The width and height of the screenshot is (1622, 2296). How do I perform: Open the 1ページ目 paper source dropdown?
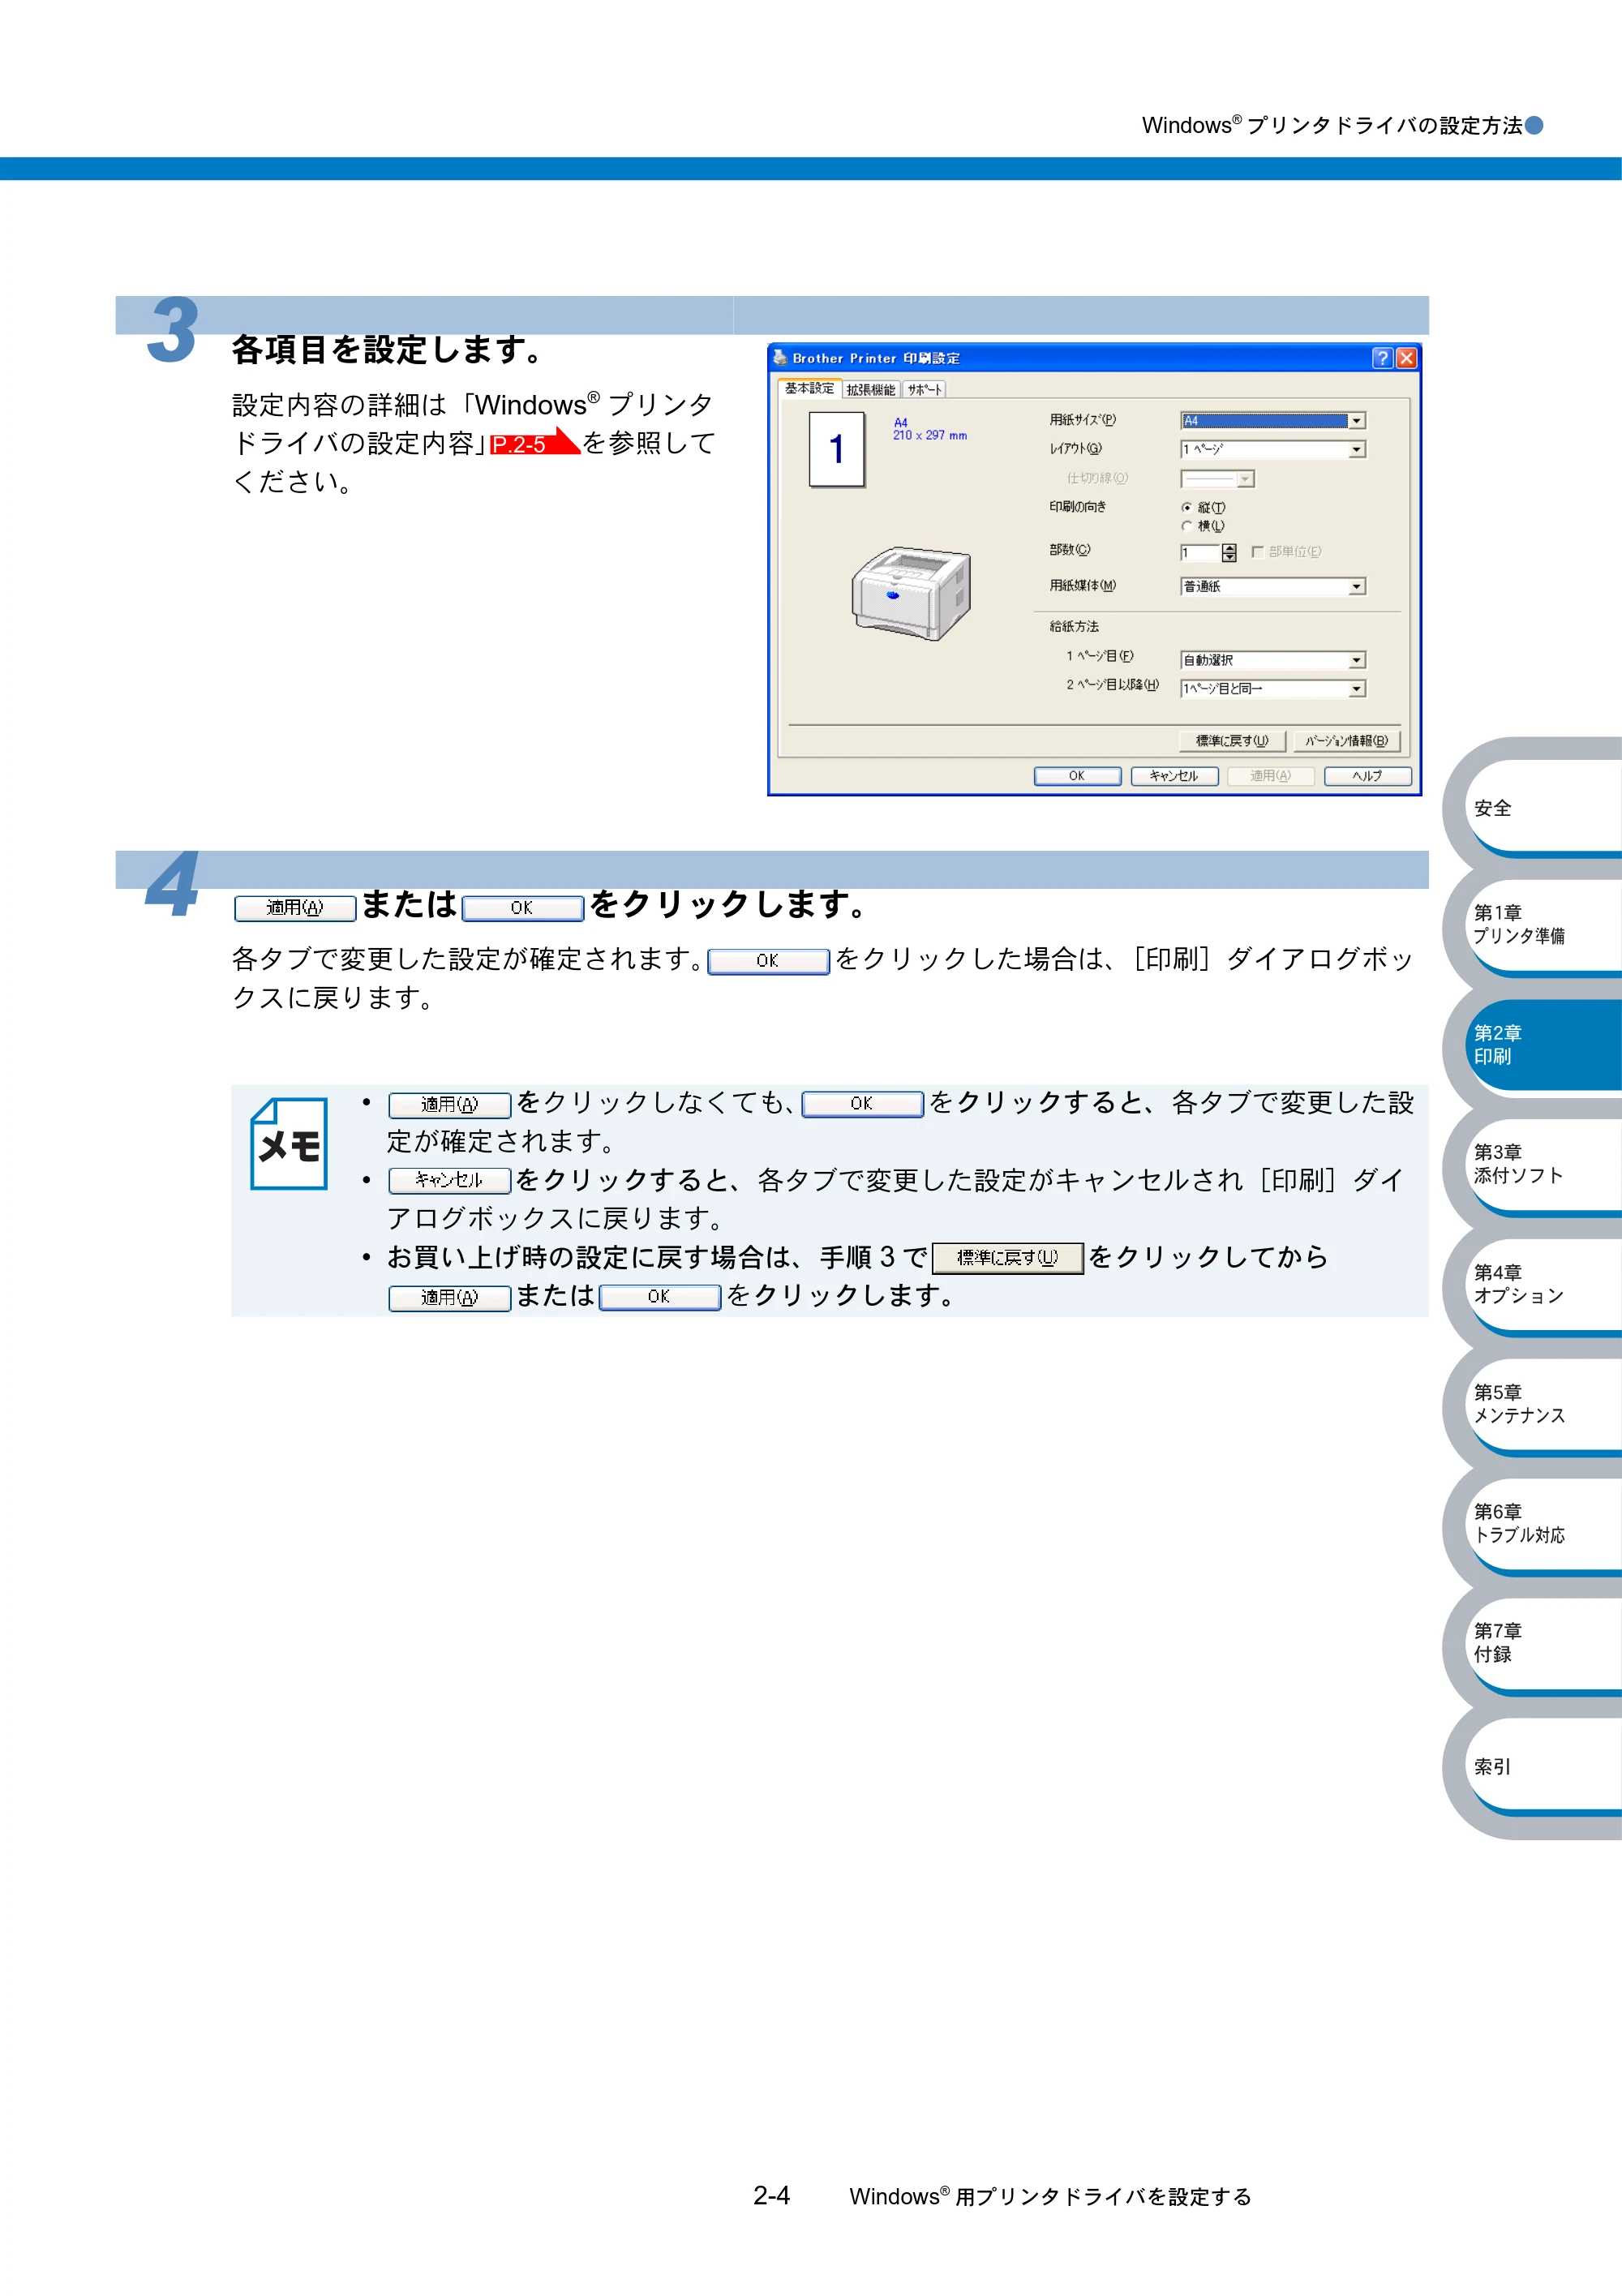(x=1273, y=660)
